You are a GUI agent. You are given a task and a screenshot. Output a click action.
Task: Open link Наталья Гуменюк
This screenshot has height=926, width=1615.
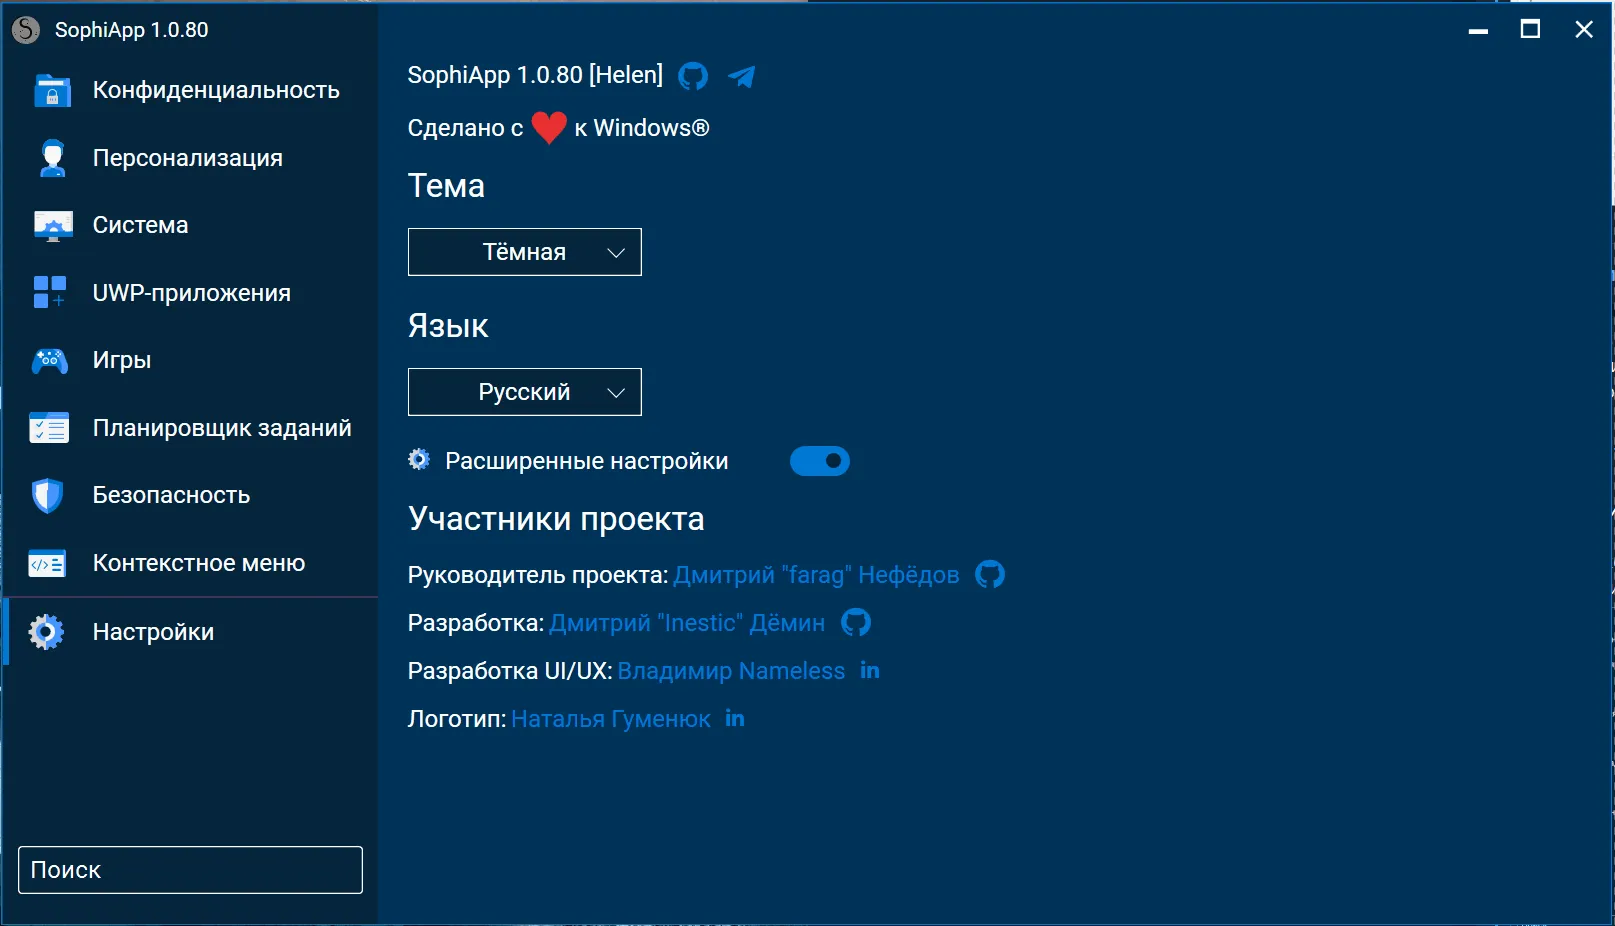[x=611, y=719]
